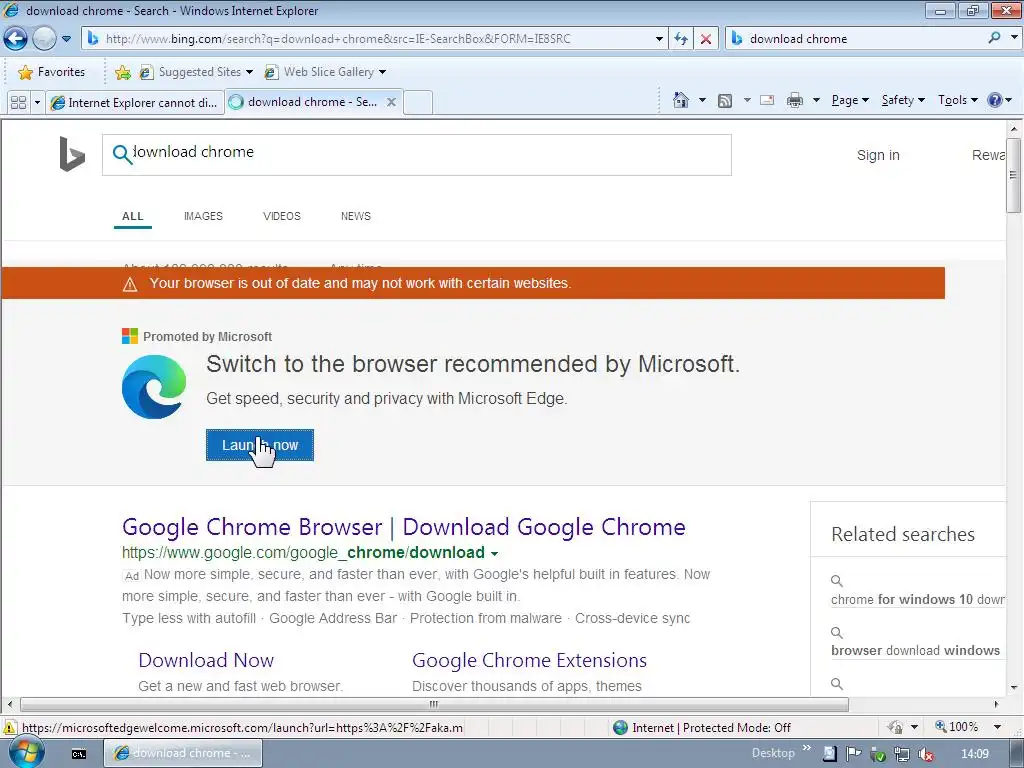Open the Download Now sublink
The height and width of the screenshot is (768, 1024).
(206, 660)
